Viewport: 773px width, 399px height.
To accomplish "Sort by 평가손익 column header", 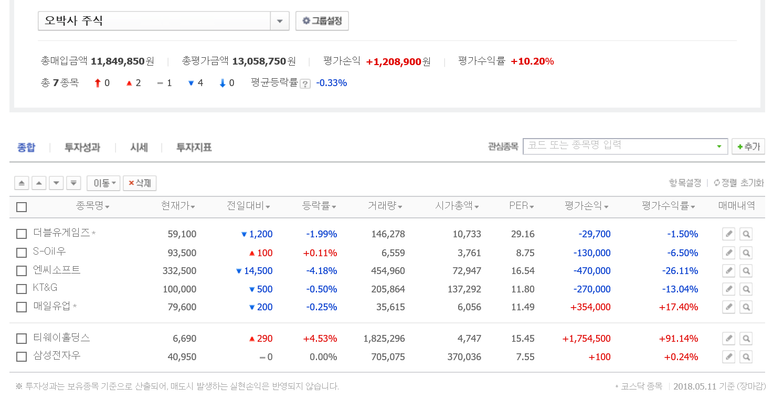I will [586, 206].
